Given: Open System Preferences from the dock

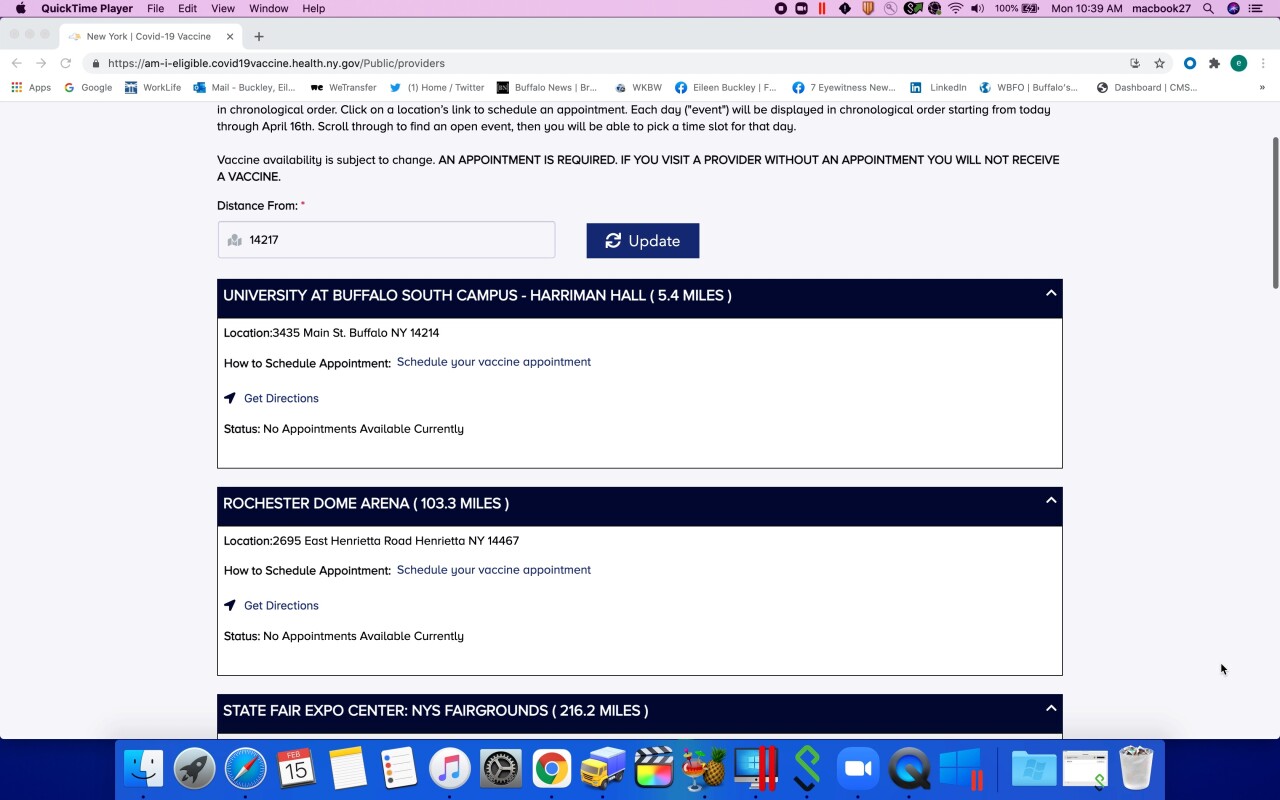Looking at the screenshot, I should pyautogui.click(x=501, y=769).
